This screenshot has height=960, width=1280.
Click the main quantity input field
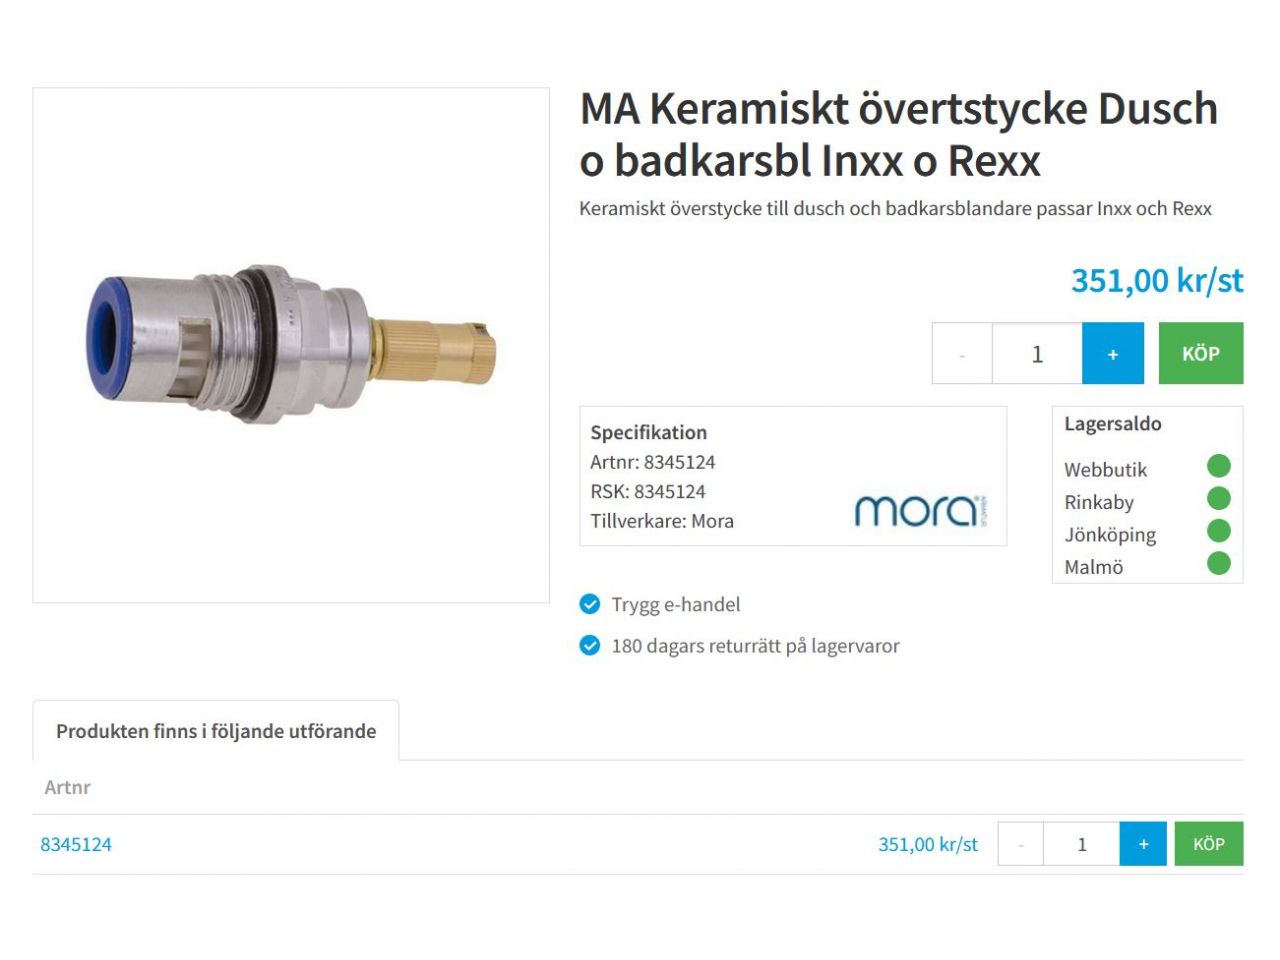click(1037, 354)
